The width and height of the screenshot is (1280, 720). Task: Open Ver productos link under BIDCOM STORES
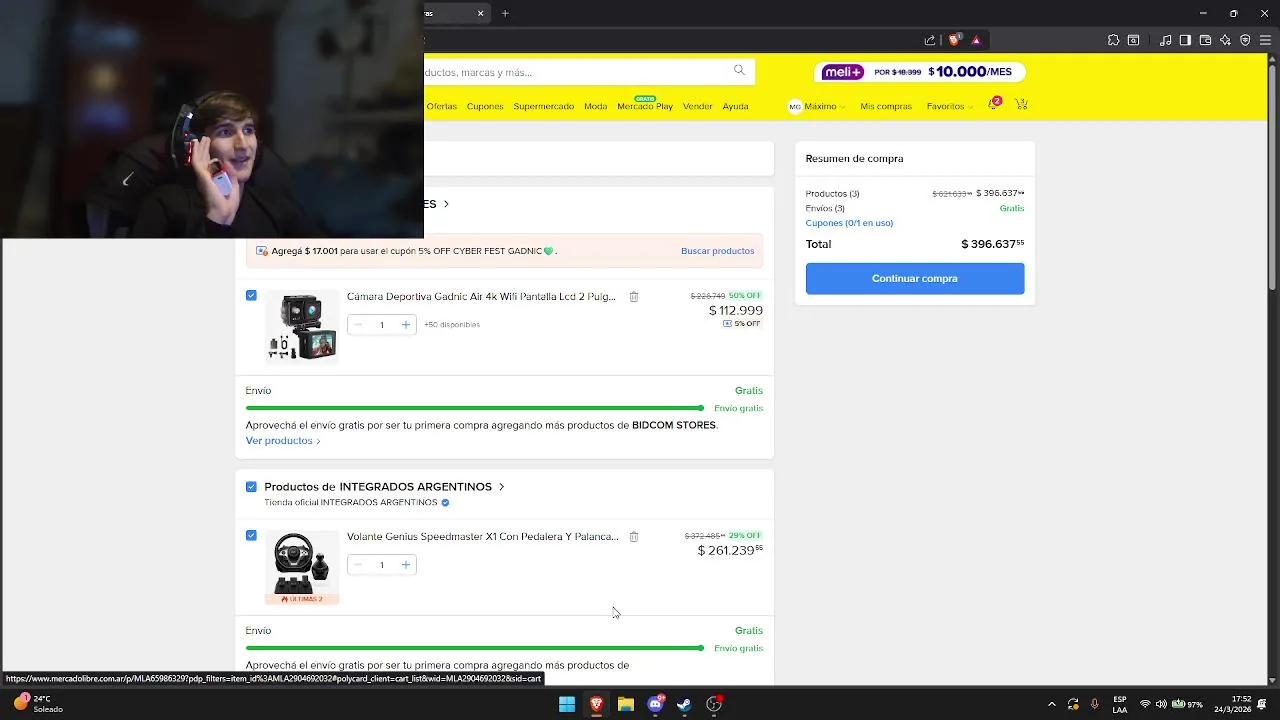coord(283,441)
